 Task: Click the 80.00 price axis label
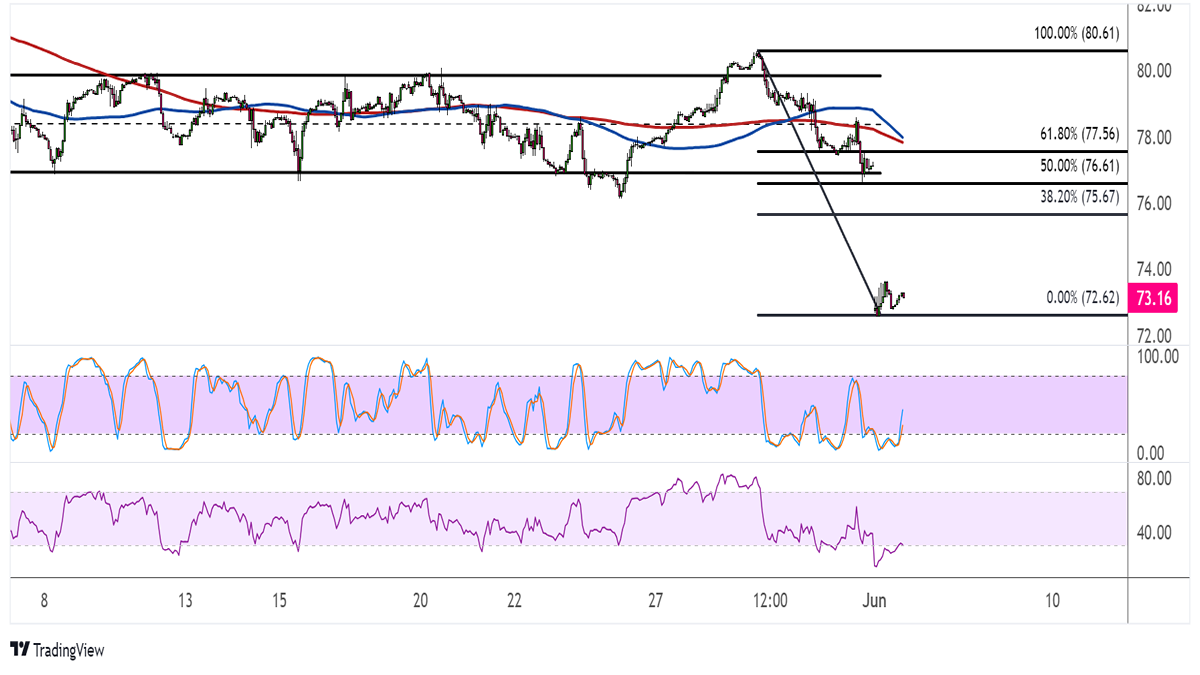pos(1153,71)
